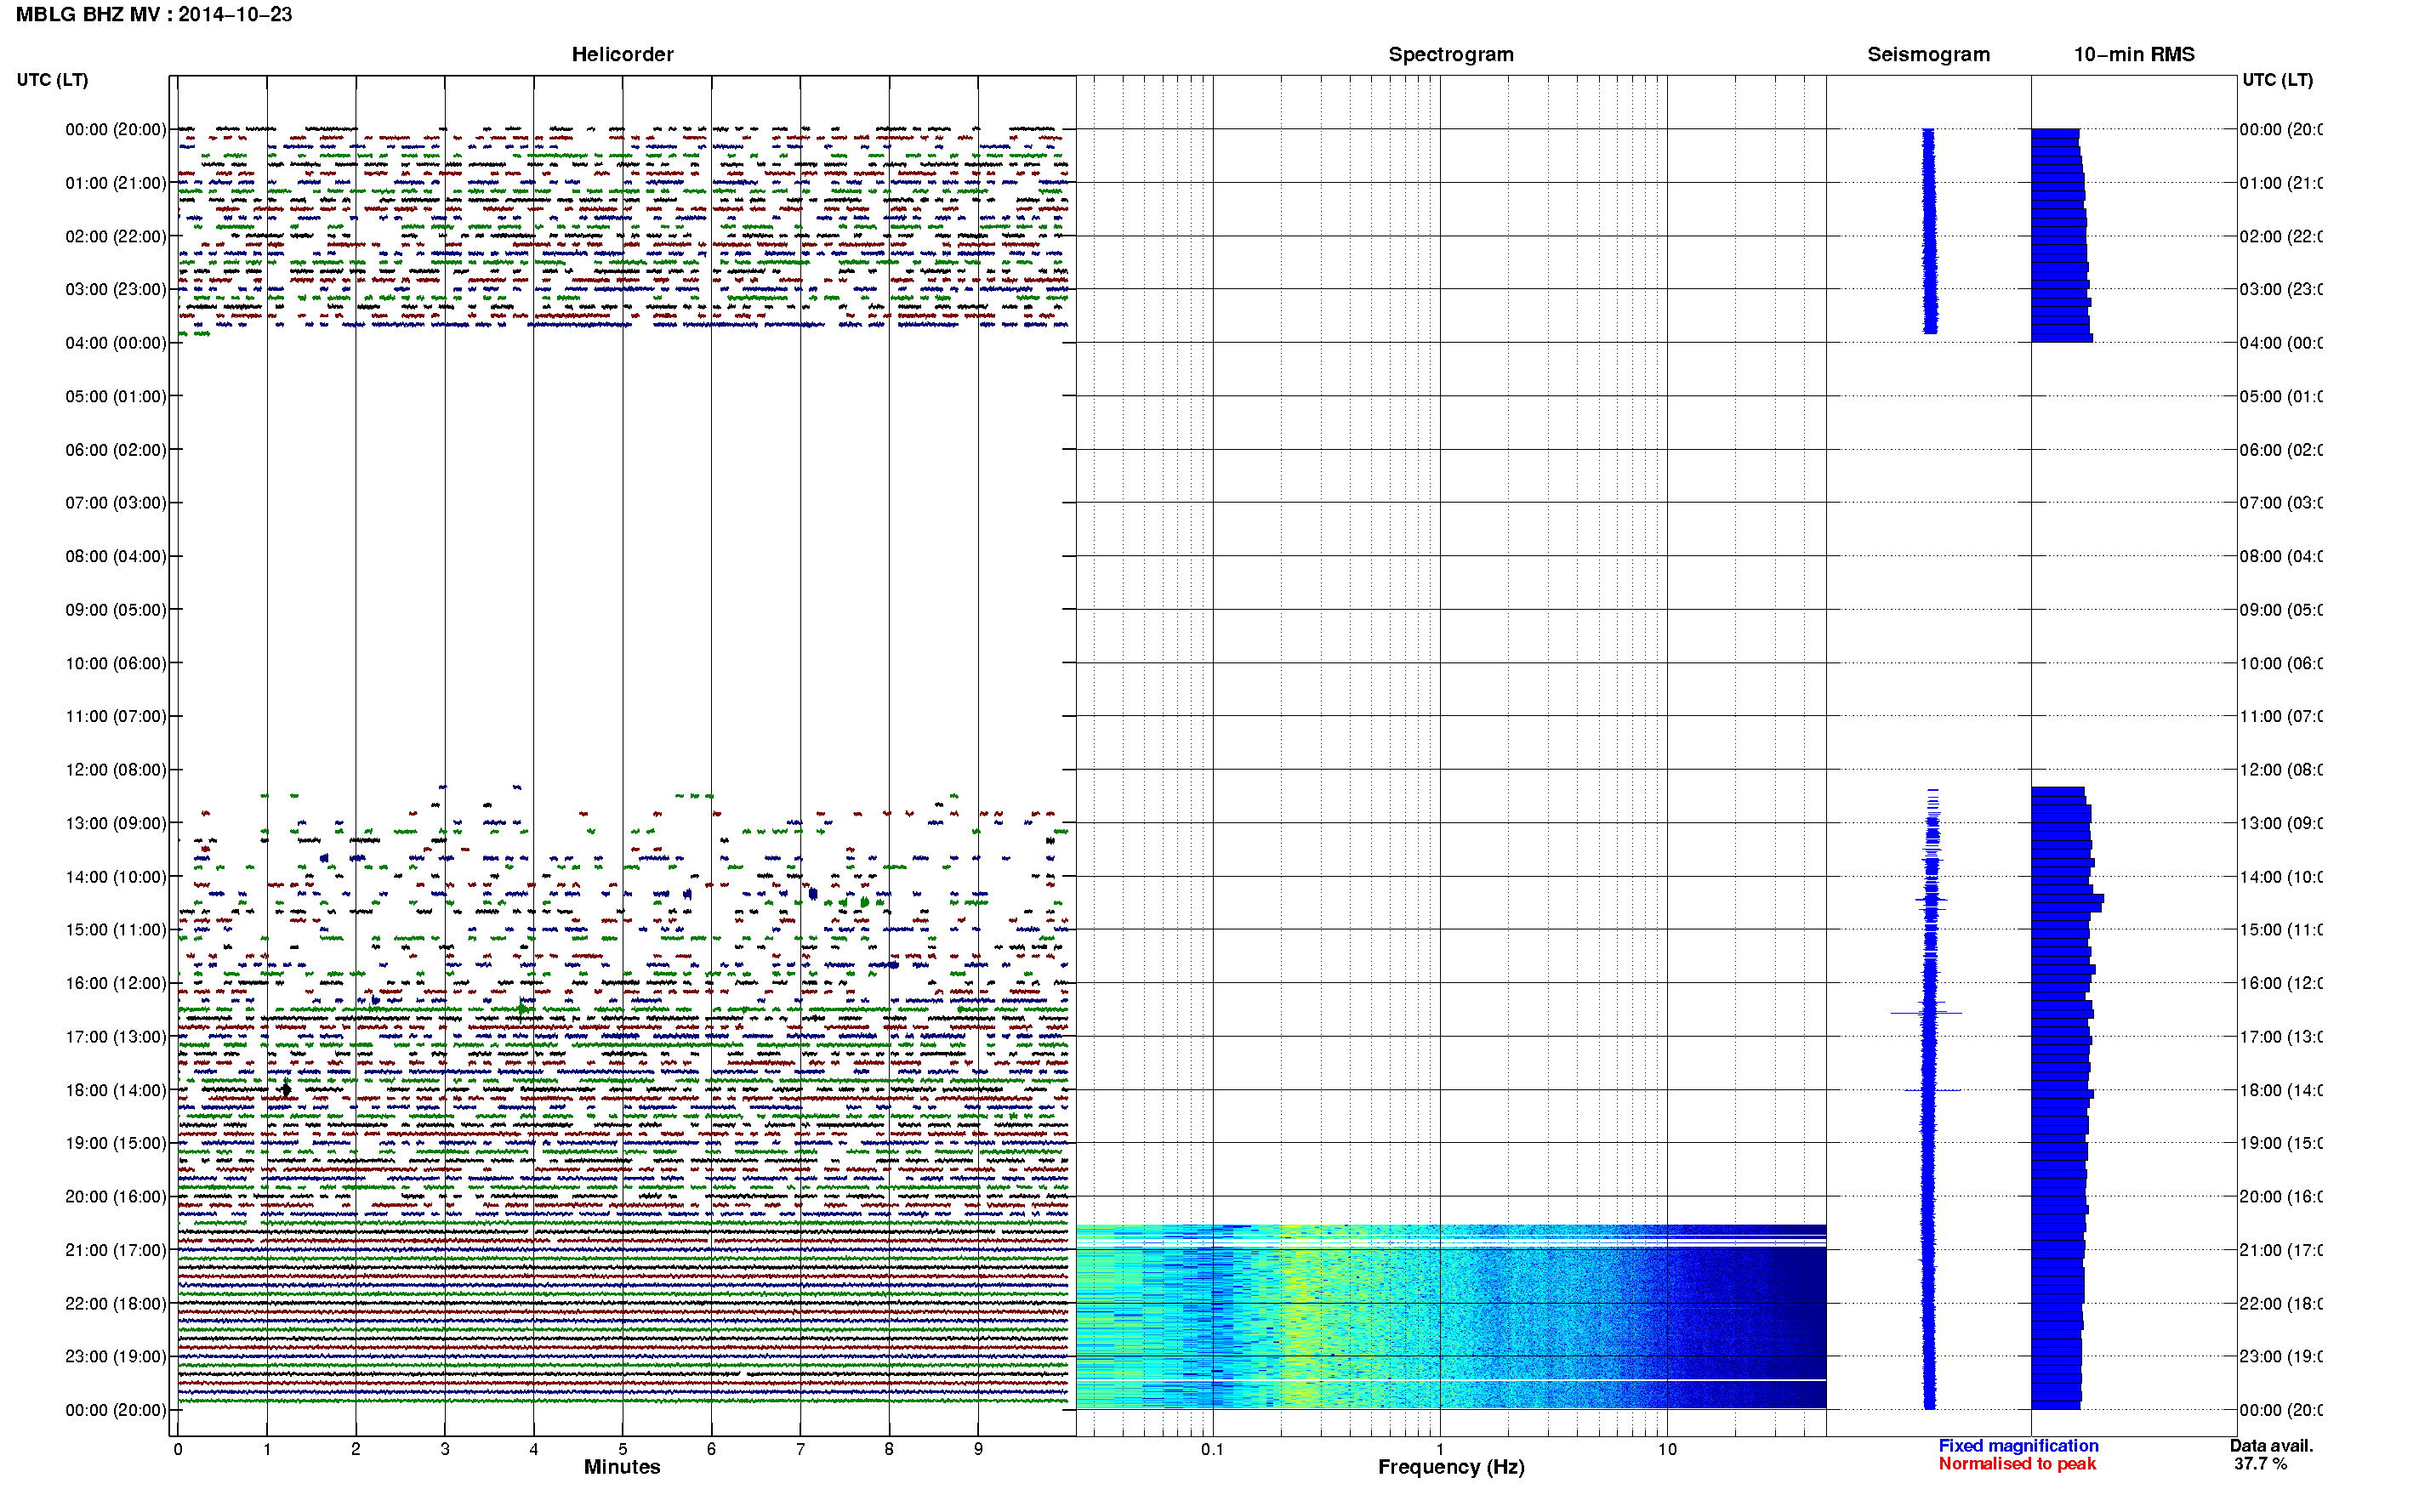The image size is (2419, 1512).
Task: Click the left '04:00 (00:00)' time label
Action: click(116, 343)
